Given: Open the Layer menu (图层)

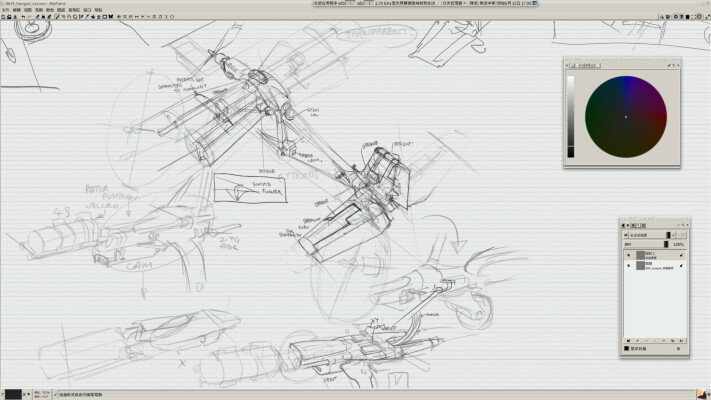Looking at the screenshot, I should (x=61, y=10).
